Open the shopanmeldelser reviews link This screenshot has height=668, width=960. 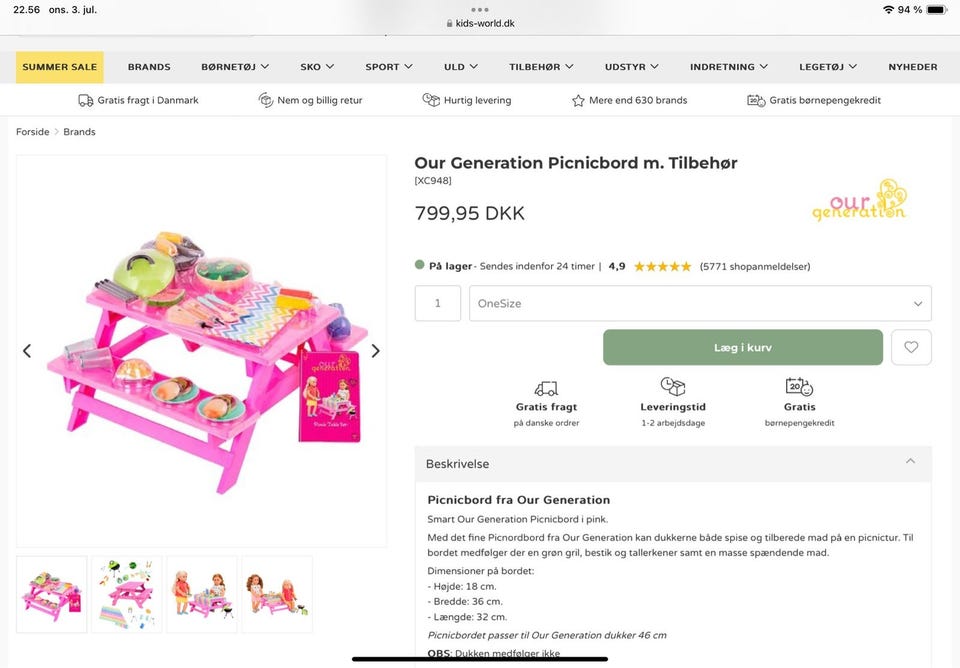(x=755, y=267)
